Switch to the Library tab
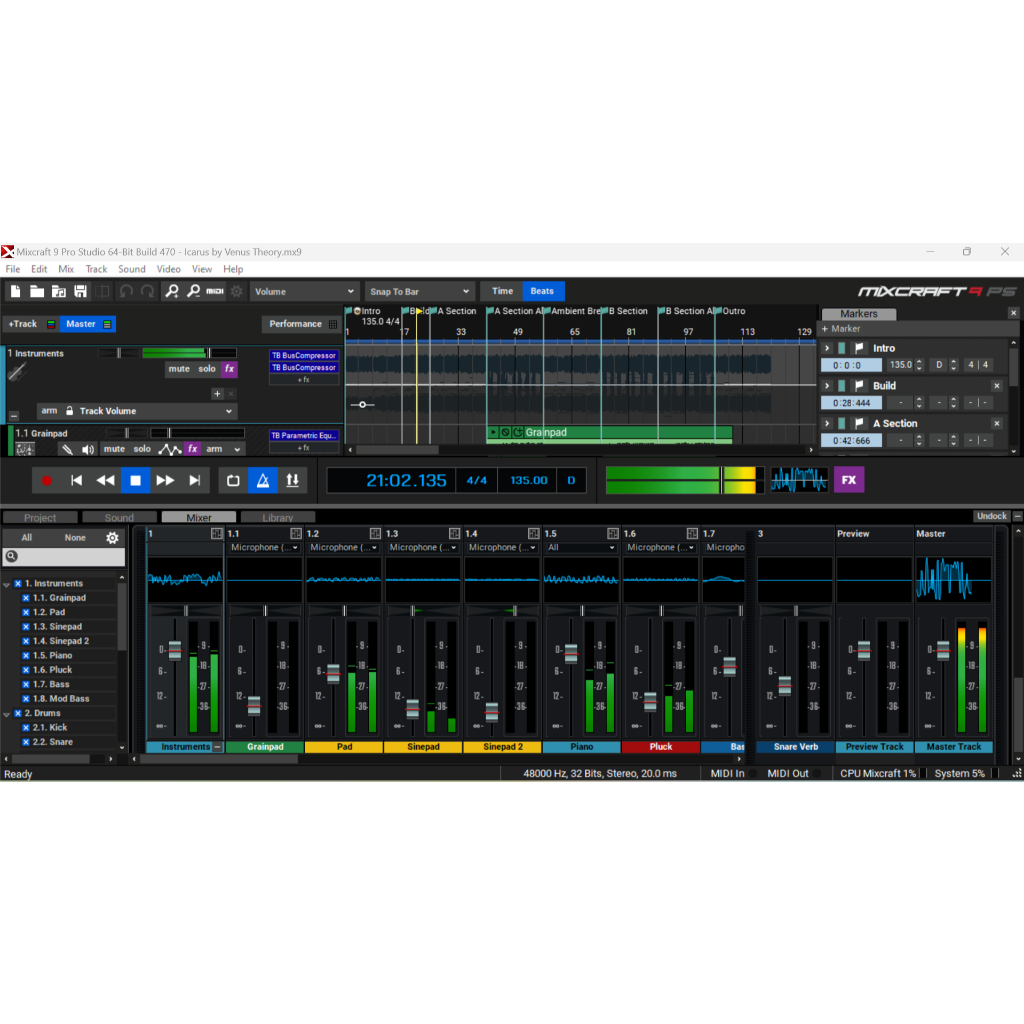The width and height of the screenshot is (1024, 1024). click(x=278, y=517)
